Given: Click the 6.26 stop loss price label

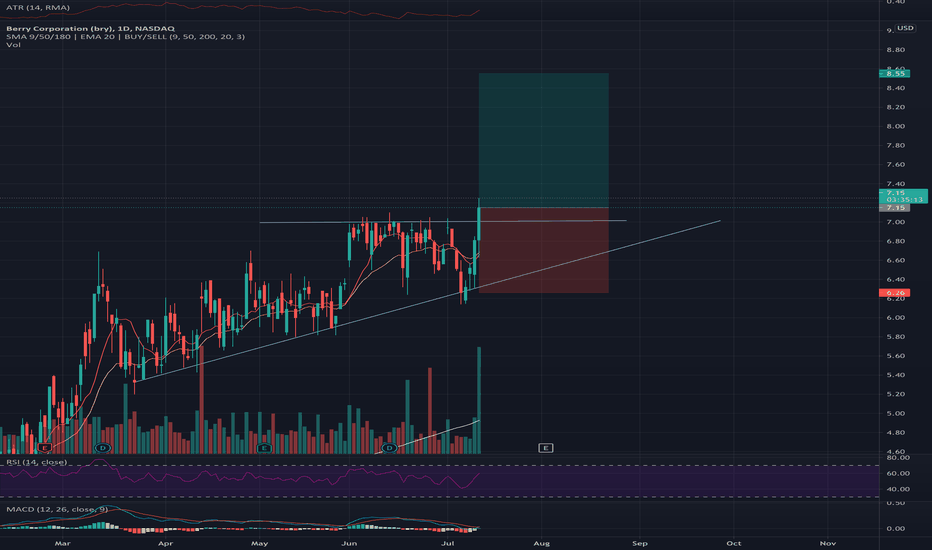Looking at the screenshot, I should tap(895, 293).
